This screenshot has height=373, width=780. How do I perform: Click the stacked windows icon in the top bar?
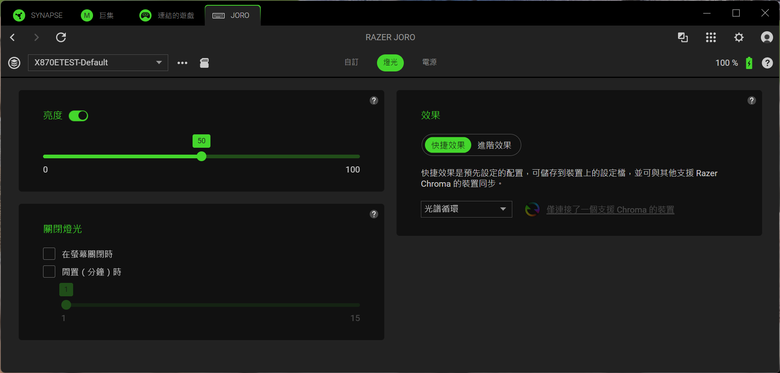pyautogui.click(x=682, y=37)
